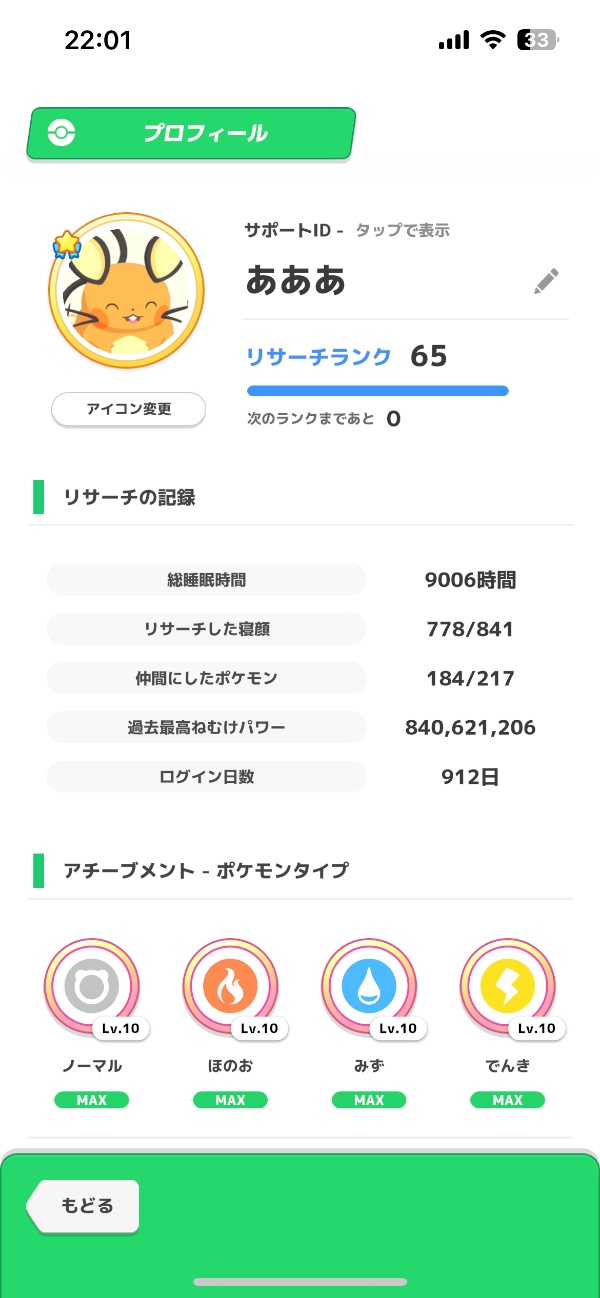Tap the username あああ
Screen dimensions: 600x1298
click(x=296, y=281)
